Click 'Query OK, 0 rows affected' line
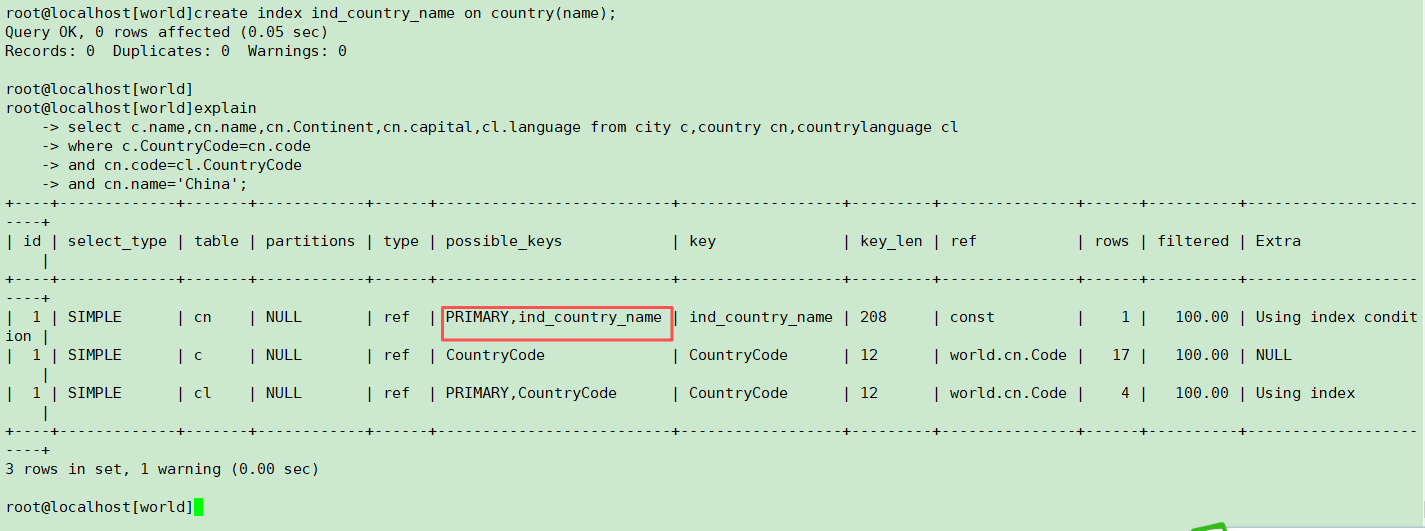Viewport: 1425px width, 531px height. (166, 32)
